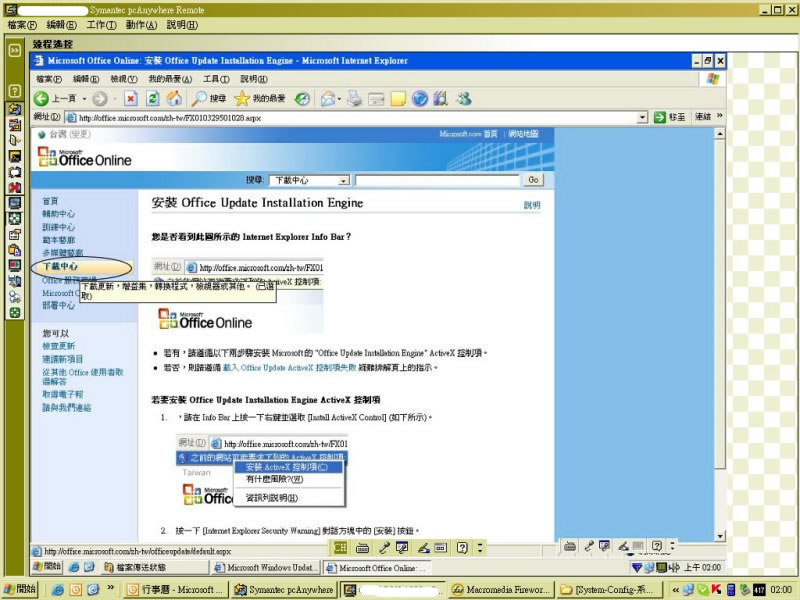800x600 pixels.
Task: Refresh the page with the IE Refresh icon
Action: [153, 98]
